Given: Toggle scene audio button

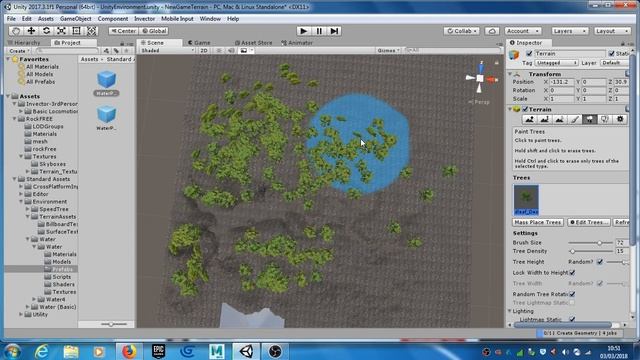Looking at the screenshot, I should pos(231,51).
